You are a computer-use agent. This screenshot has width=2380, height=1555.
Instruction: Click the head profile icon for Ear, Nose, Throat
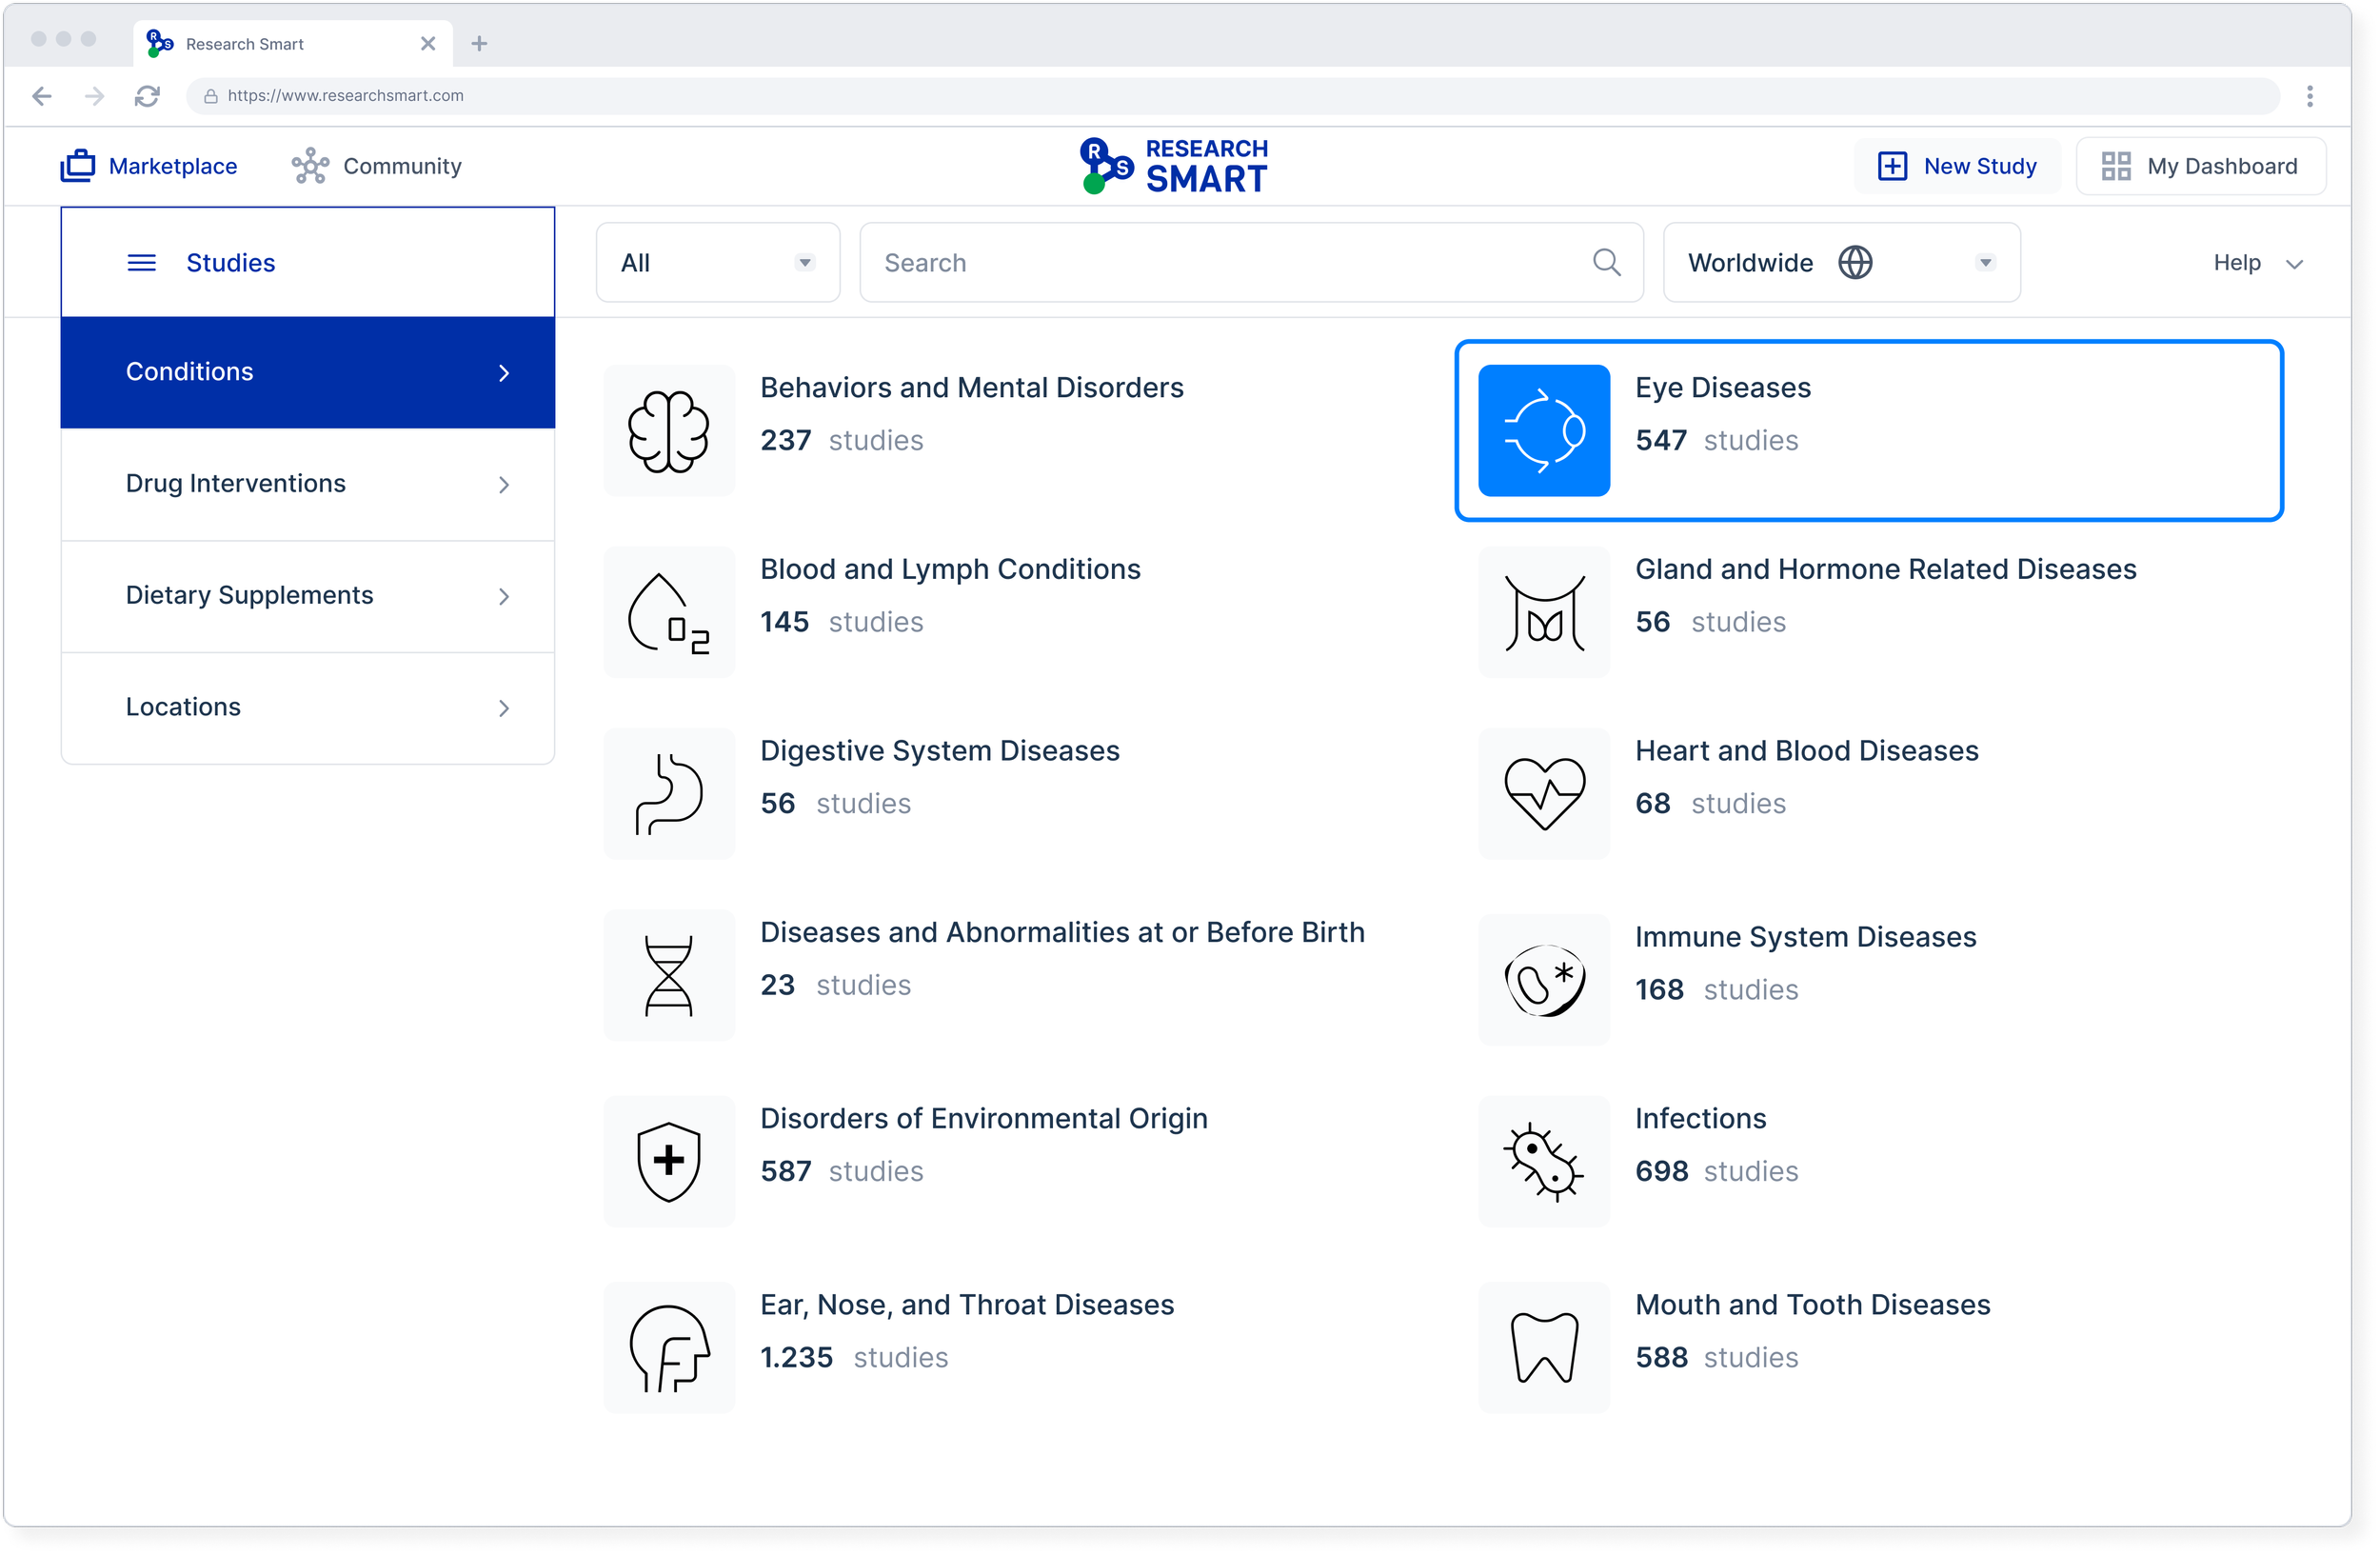click(x=668, y=1348)
